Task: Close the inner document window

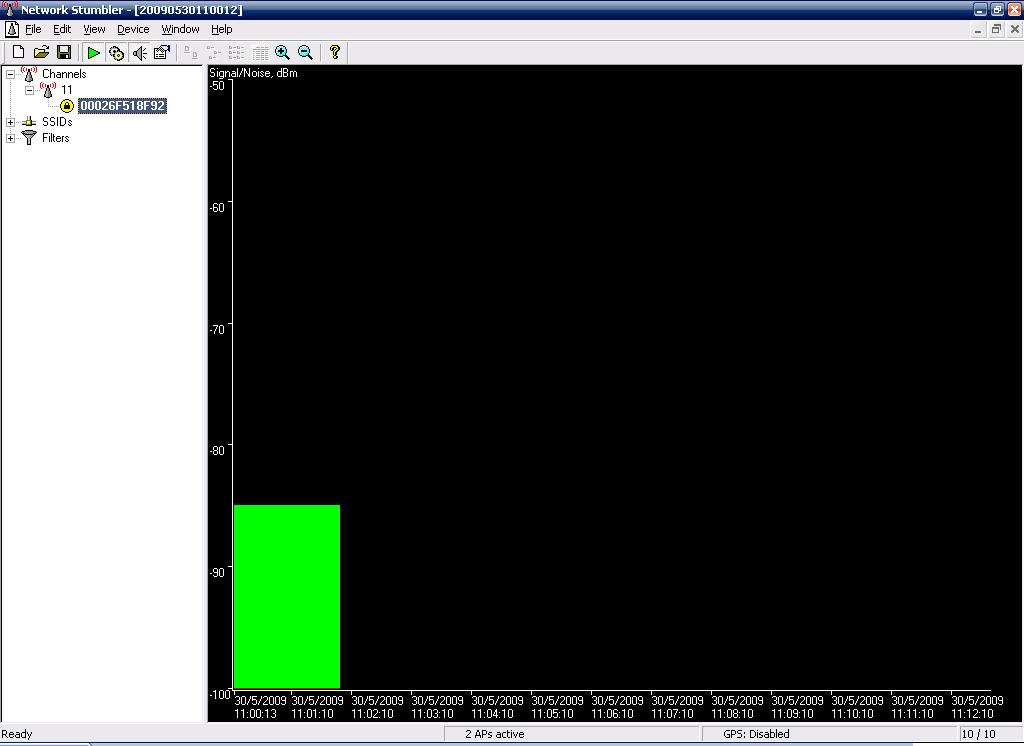Action: click(x=1015, y=29)
